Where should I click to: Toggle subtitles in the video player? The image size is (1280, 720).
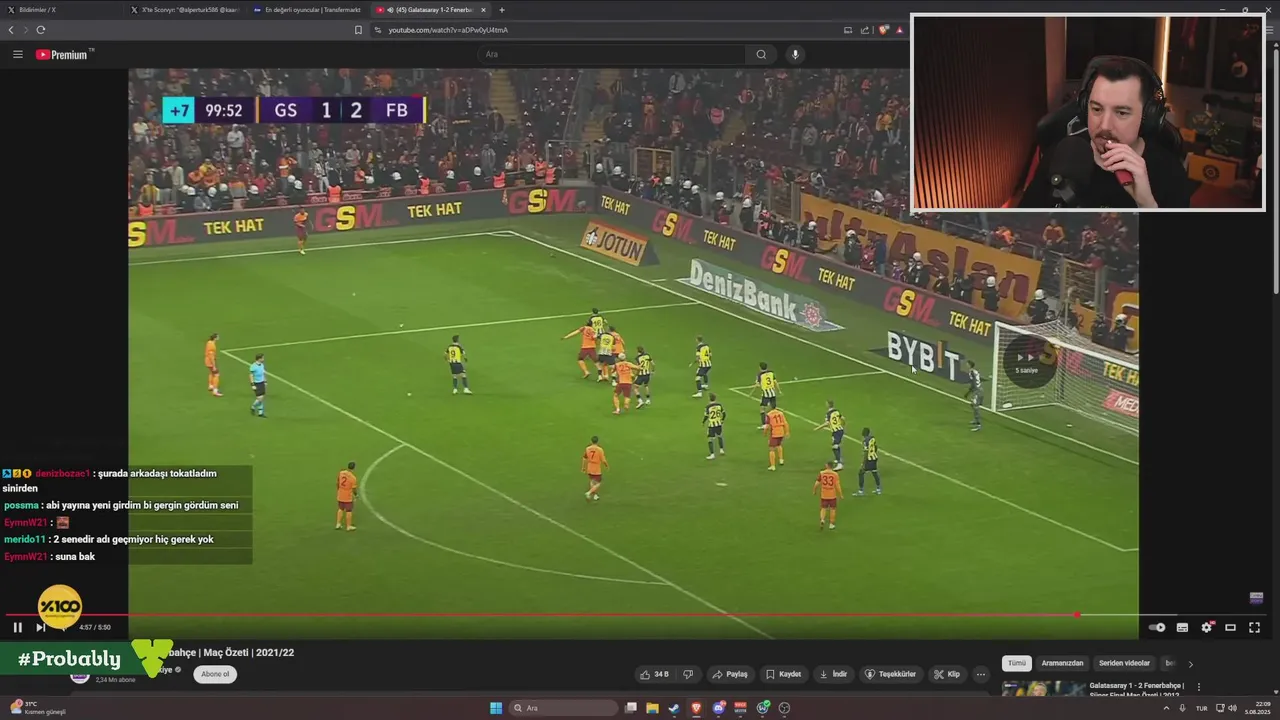pos(1182,627)
